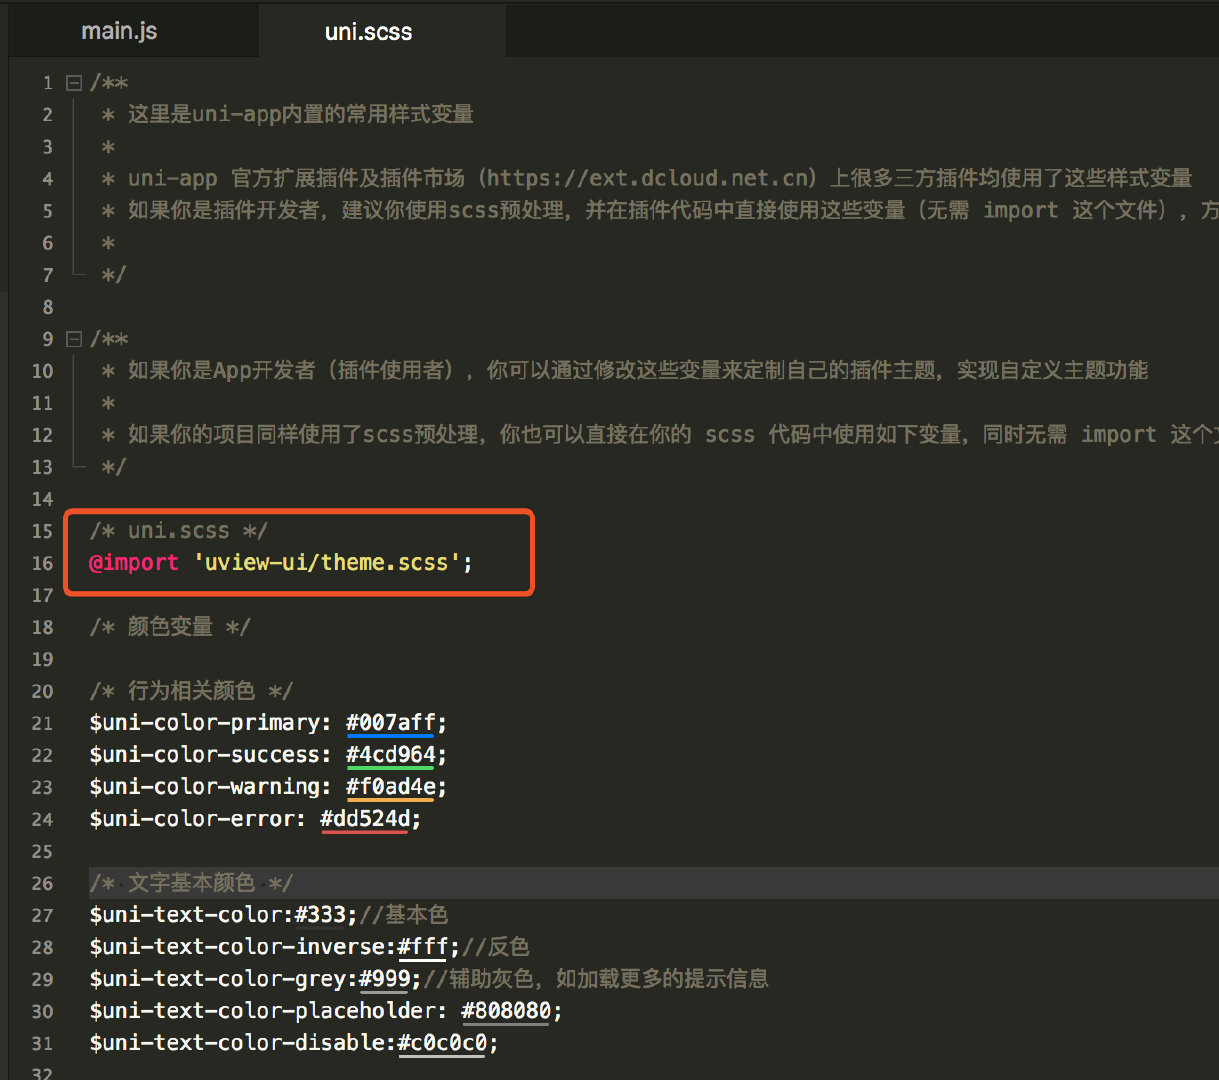
Task: Click line number 26 in the gutter
Action: point(42,883)
